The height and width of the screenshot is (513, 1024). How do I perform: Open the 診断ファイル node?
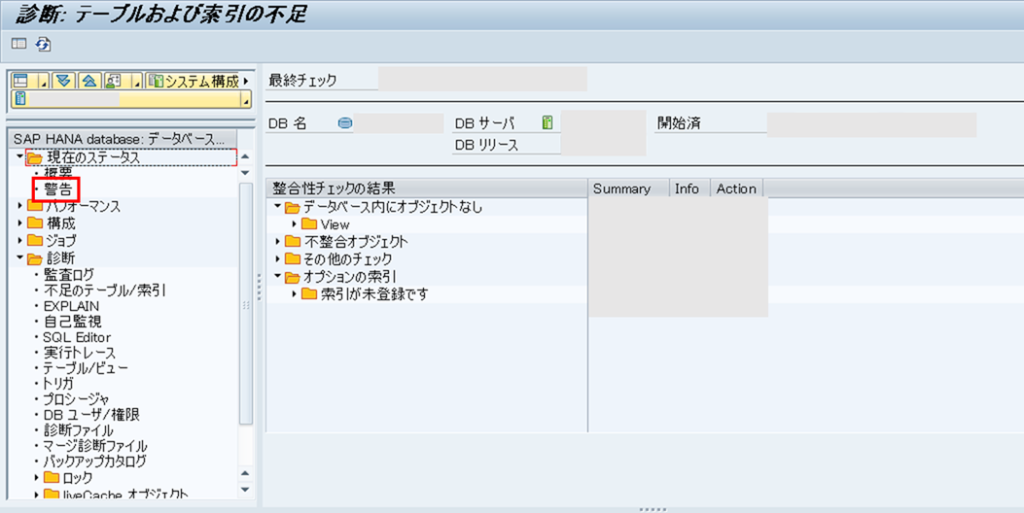tap(78, 430)
